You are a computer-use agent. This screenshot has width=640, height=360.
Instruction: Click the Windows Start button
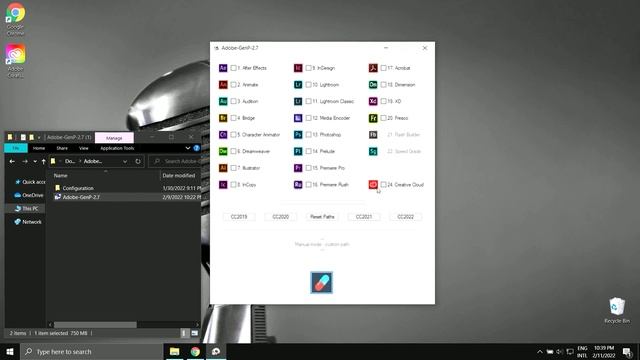[10, 351]
